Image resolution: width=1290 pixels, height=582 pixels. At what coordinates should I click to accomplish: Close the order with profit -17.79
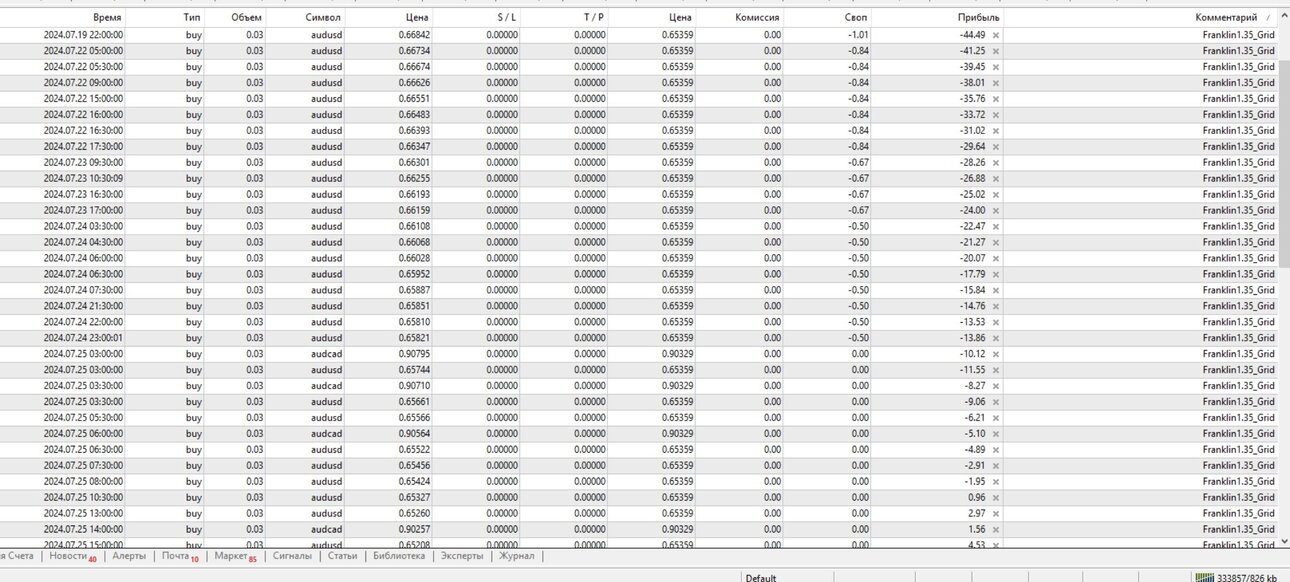click(x=995, y=275)
